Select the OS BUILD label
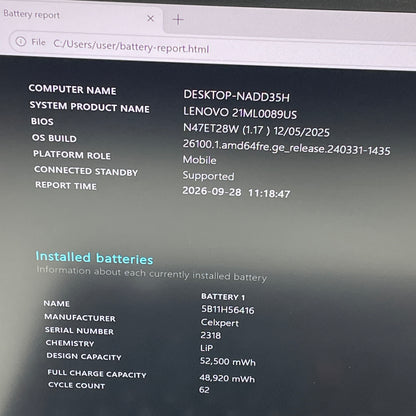Screen dimensions: 416x416 [x=54, y=138]
